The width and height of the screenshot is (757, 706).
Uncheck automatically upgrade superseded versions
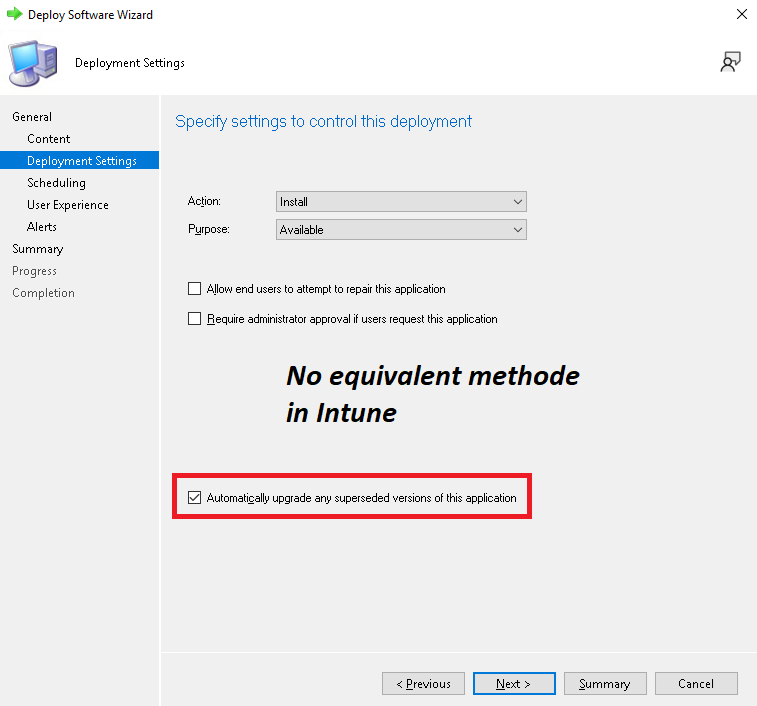pos(195,497)
